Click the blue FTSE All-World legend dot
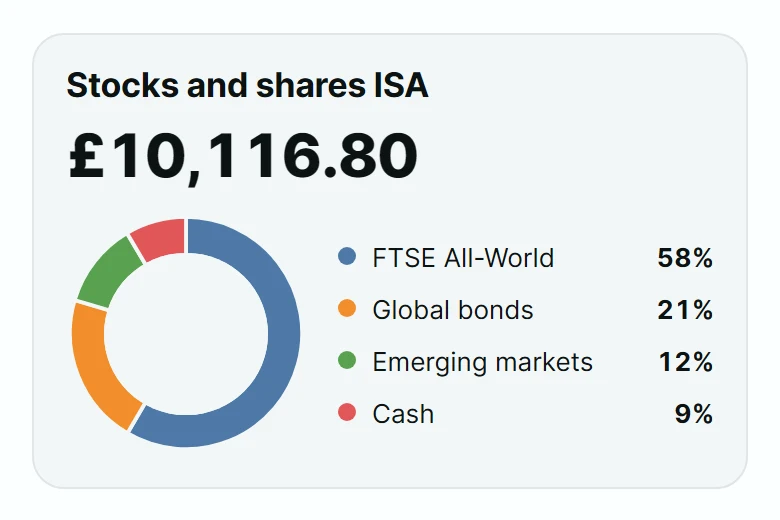 coord(347,257)
